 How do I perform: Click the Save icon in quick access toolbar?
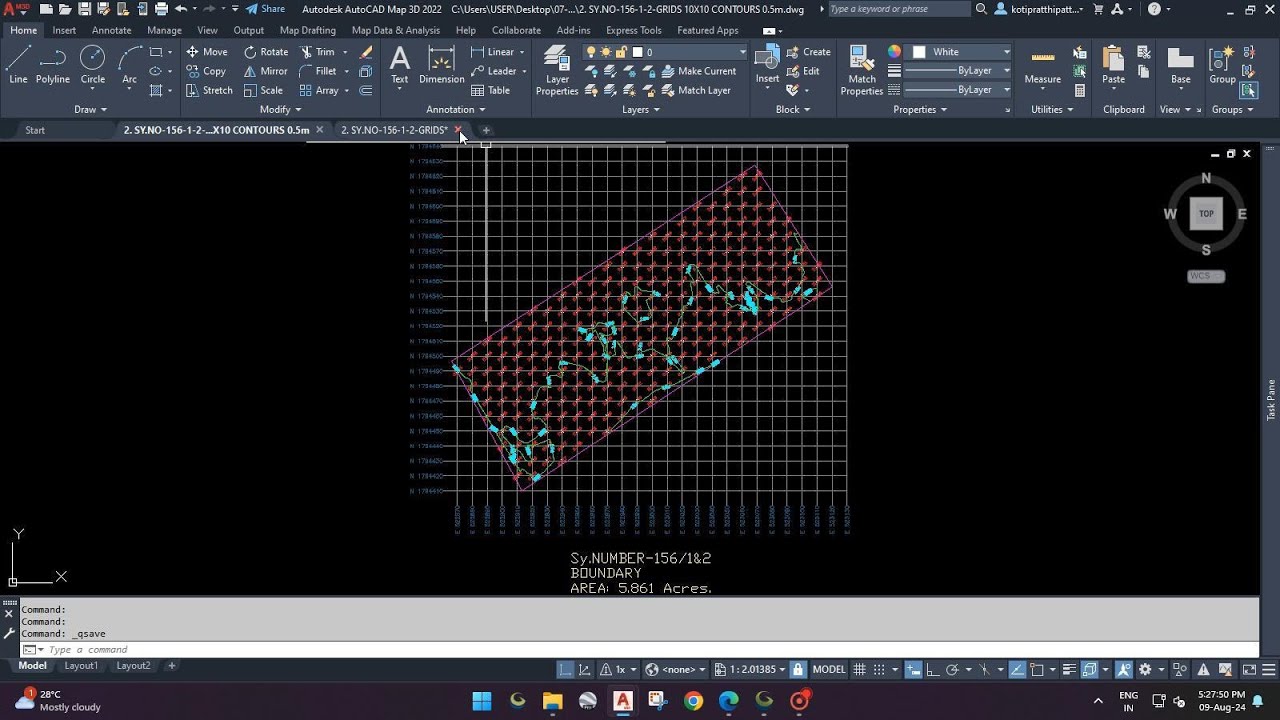click(x=85, y=9)
